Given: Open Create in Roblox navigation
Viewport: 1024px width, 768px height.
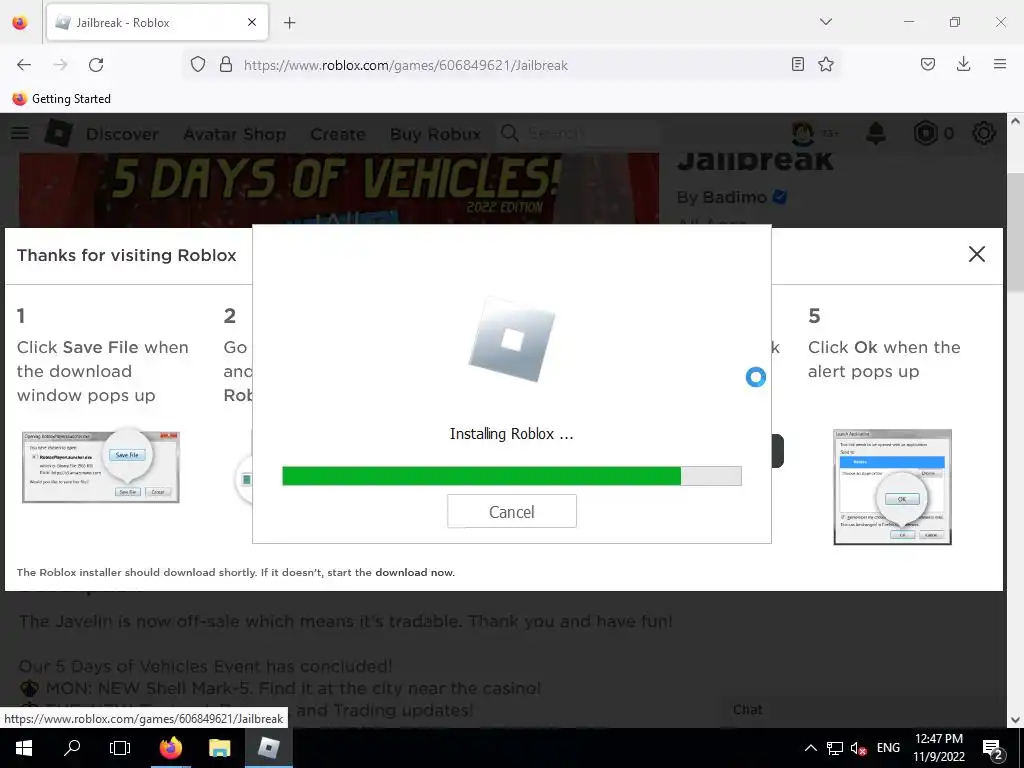Looking at the screenshot, I should pos(338,134).
